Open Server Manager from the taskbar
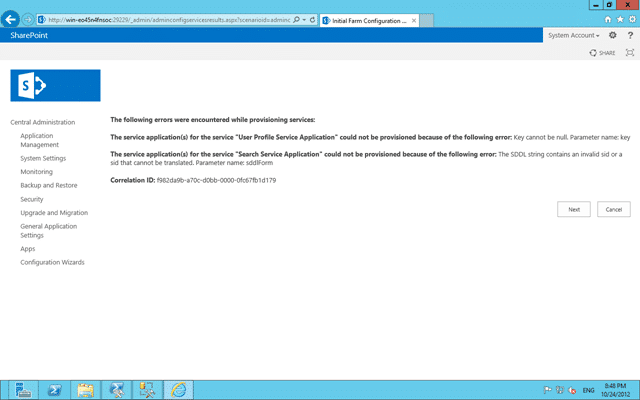The image size is (640, 400). click(x=23, y=390)
